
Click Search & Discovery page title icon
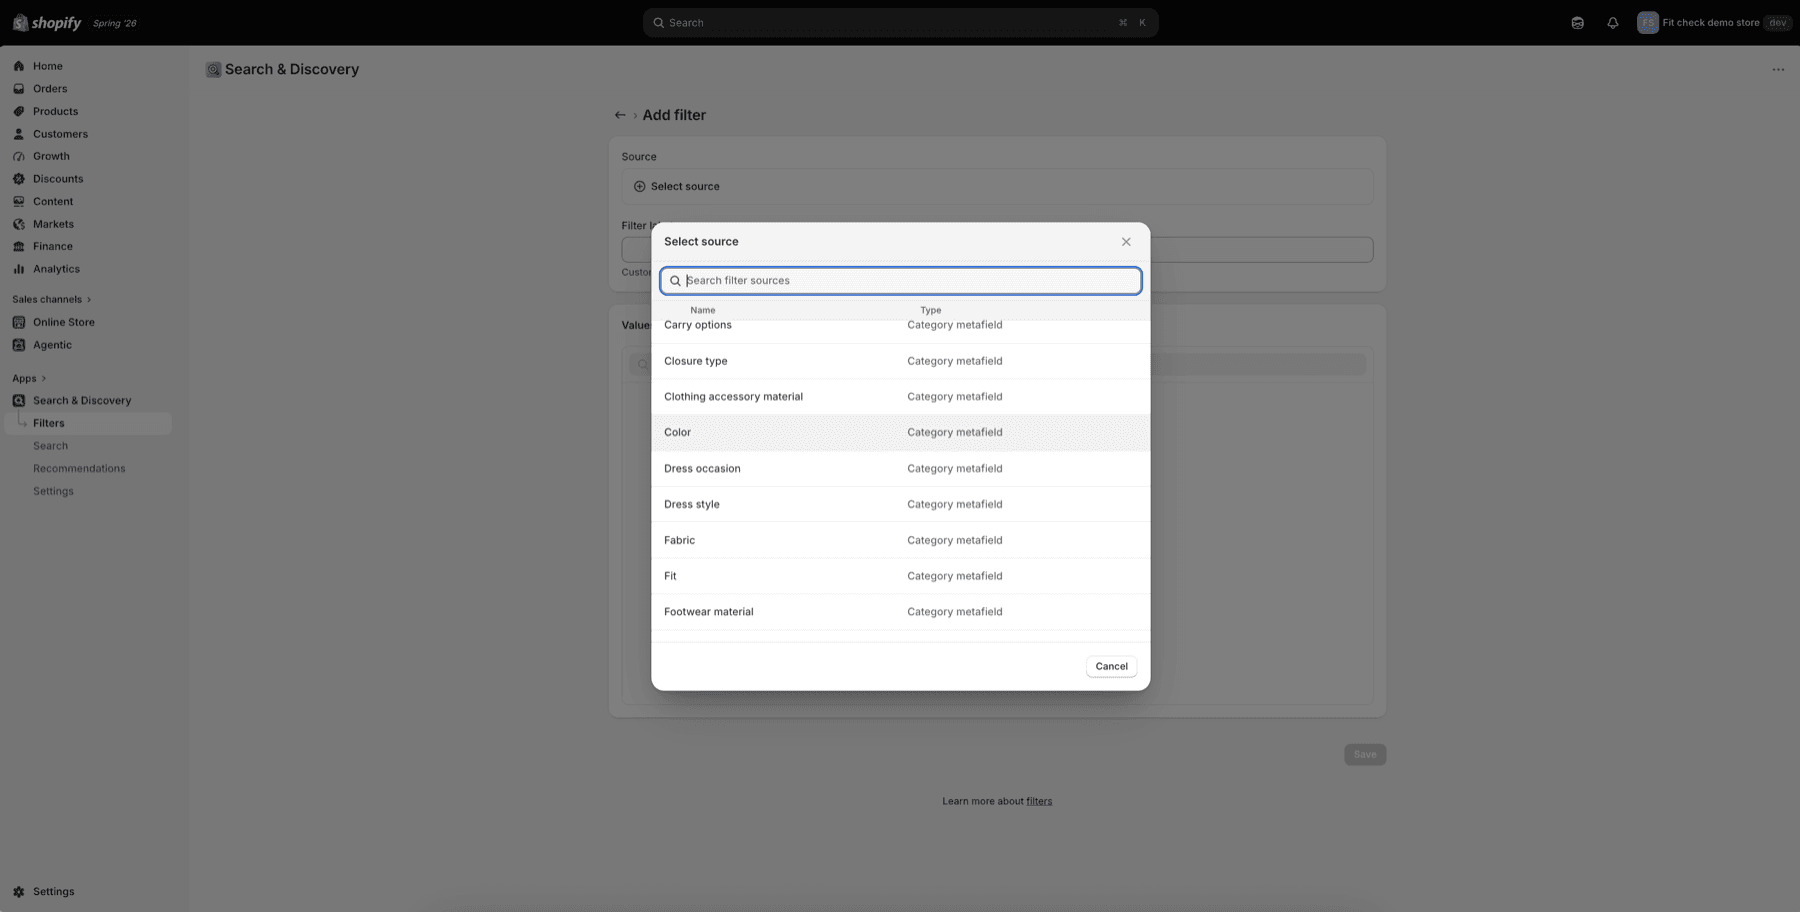click(x=213, y=70)
